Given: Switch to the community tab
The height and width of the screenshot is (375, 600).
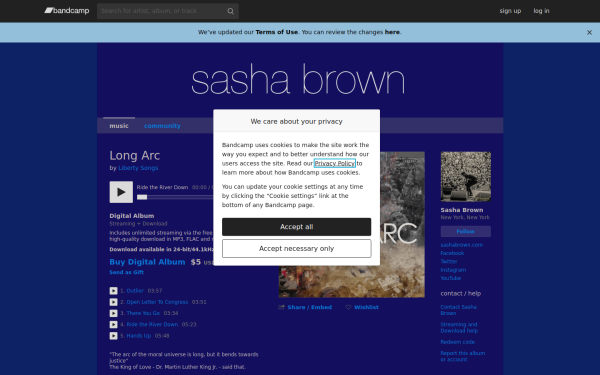Looking at the screenshot, I should click(162, 126).
